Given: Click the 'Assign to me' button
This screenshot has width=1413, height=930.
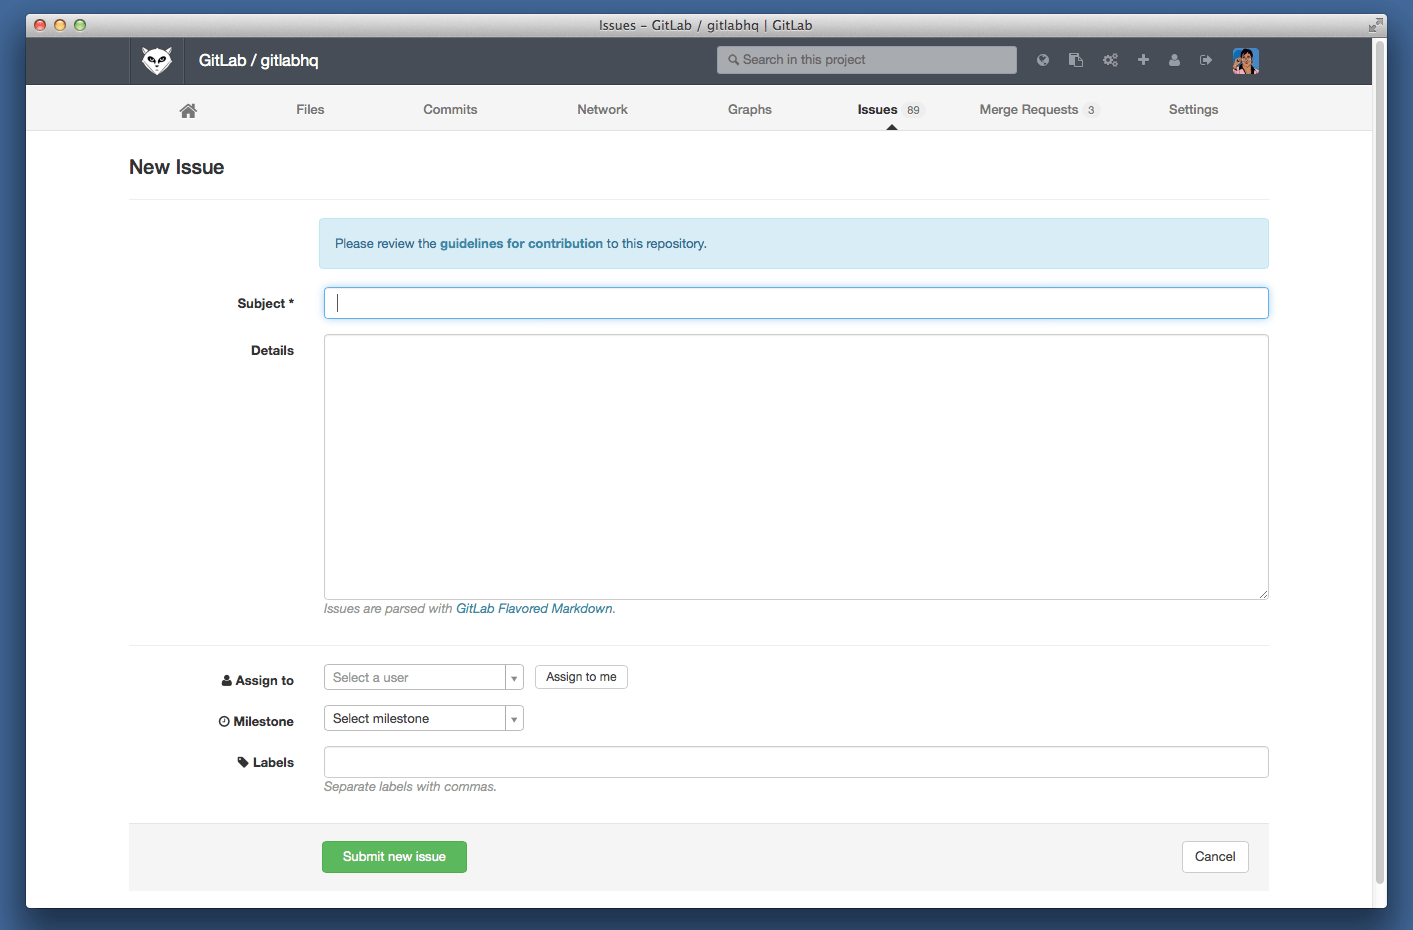Looking at the screenshot, I should (581, 677).
